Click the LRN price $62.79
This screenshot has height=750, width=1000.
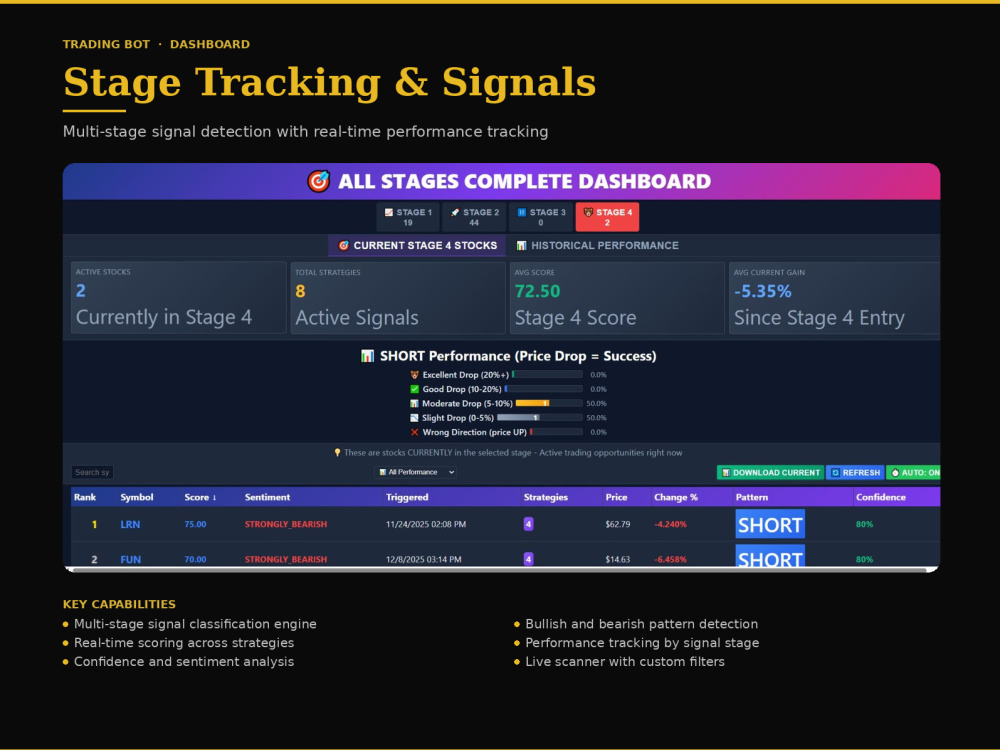tap(617, 524)
